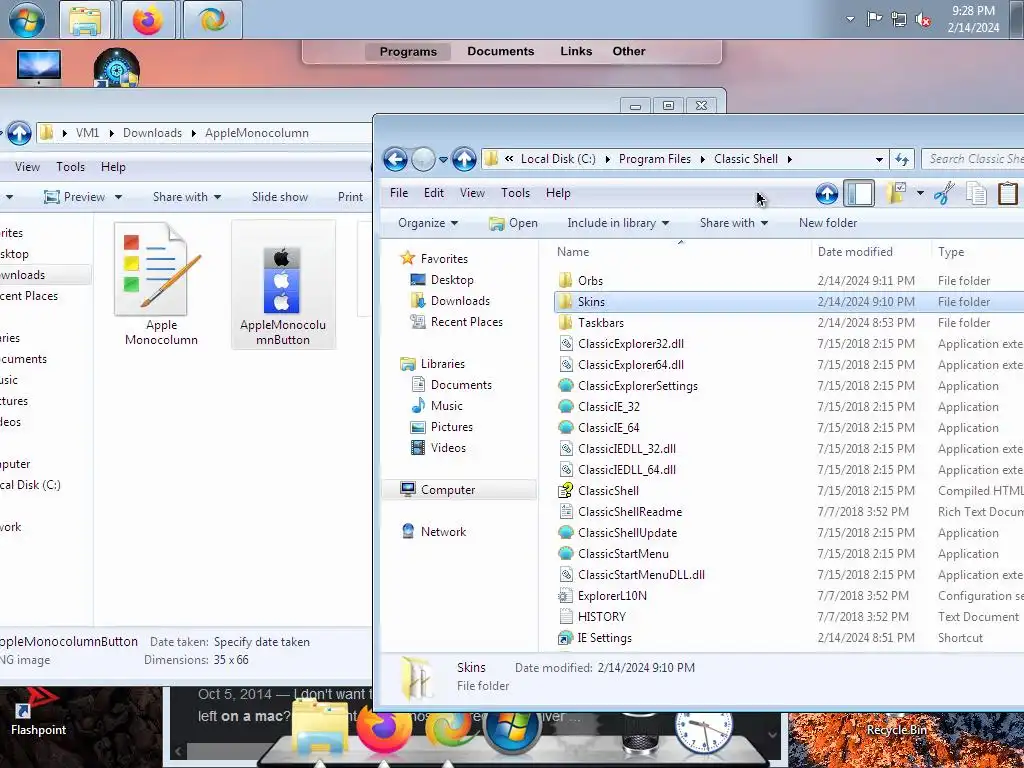Click the Open button in the command bar
The image size is (1024, 768).
click(513, 223)
